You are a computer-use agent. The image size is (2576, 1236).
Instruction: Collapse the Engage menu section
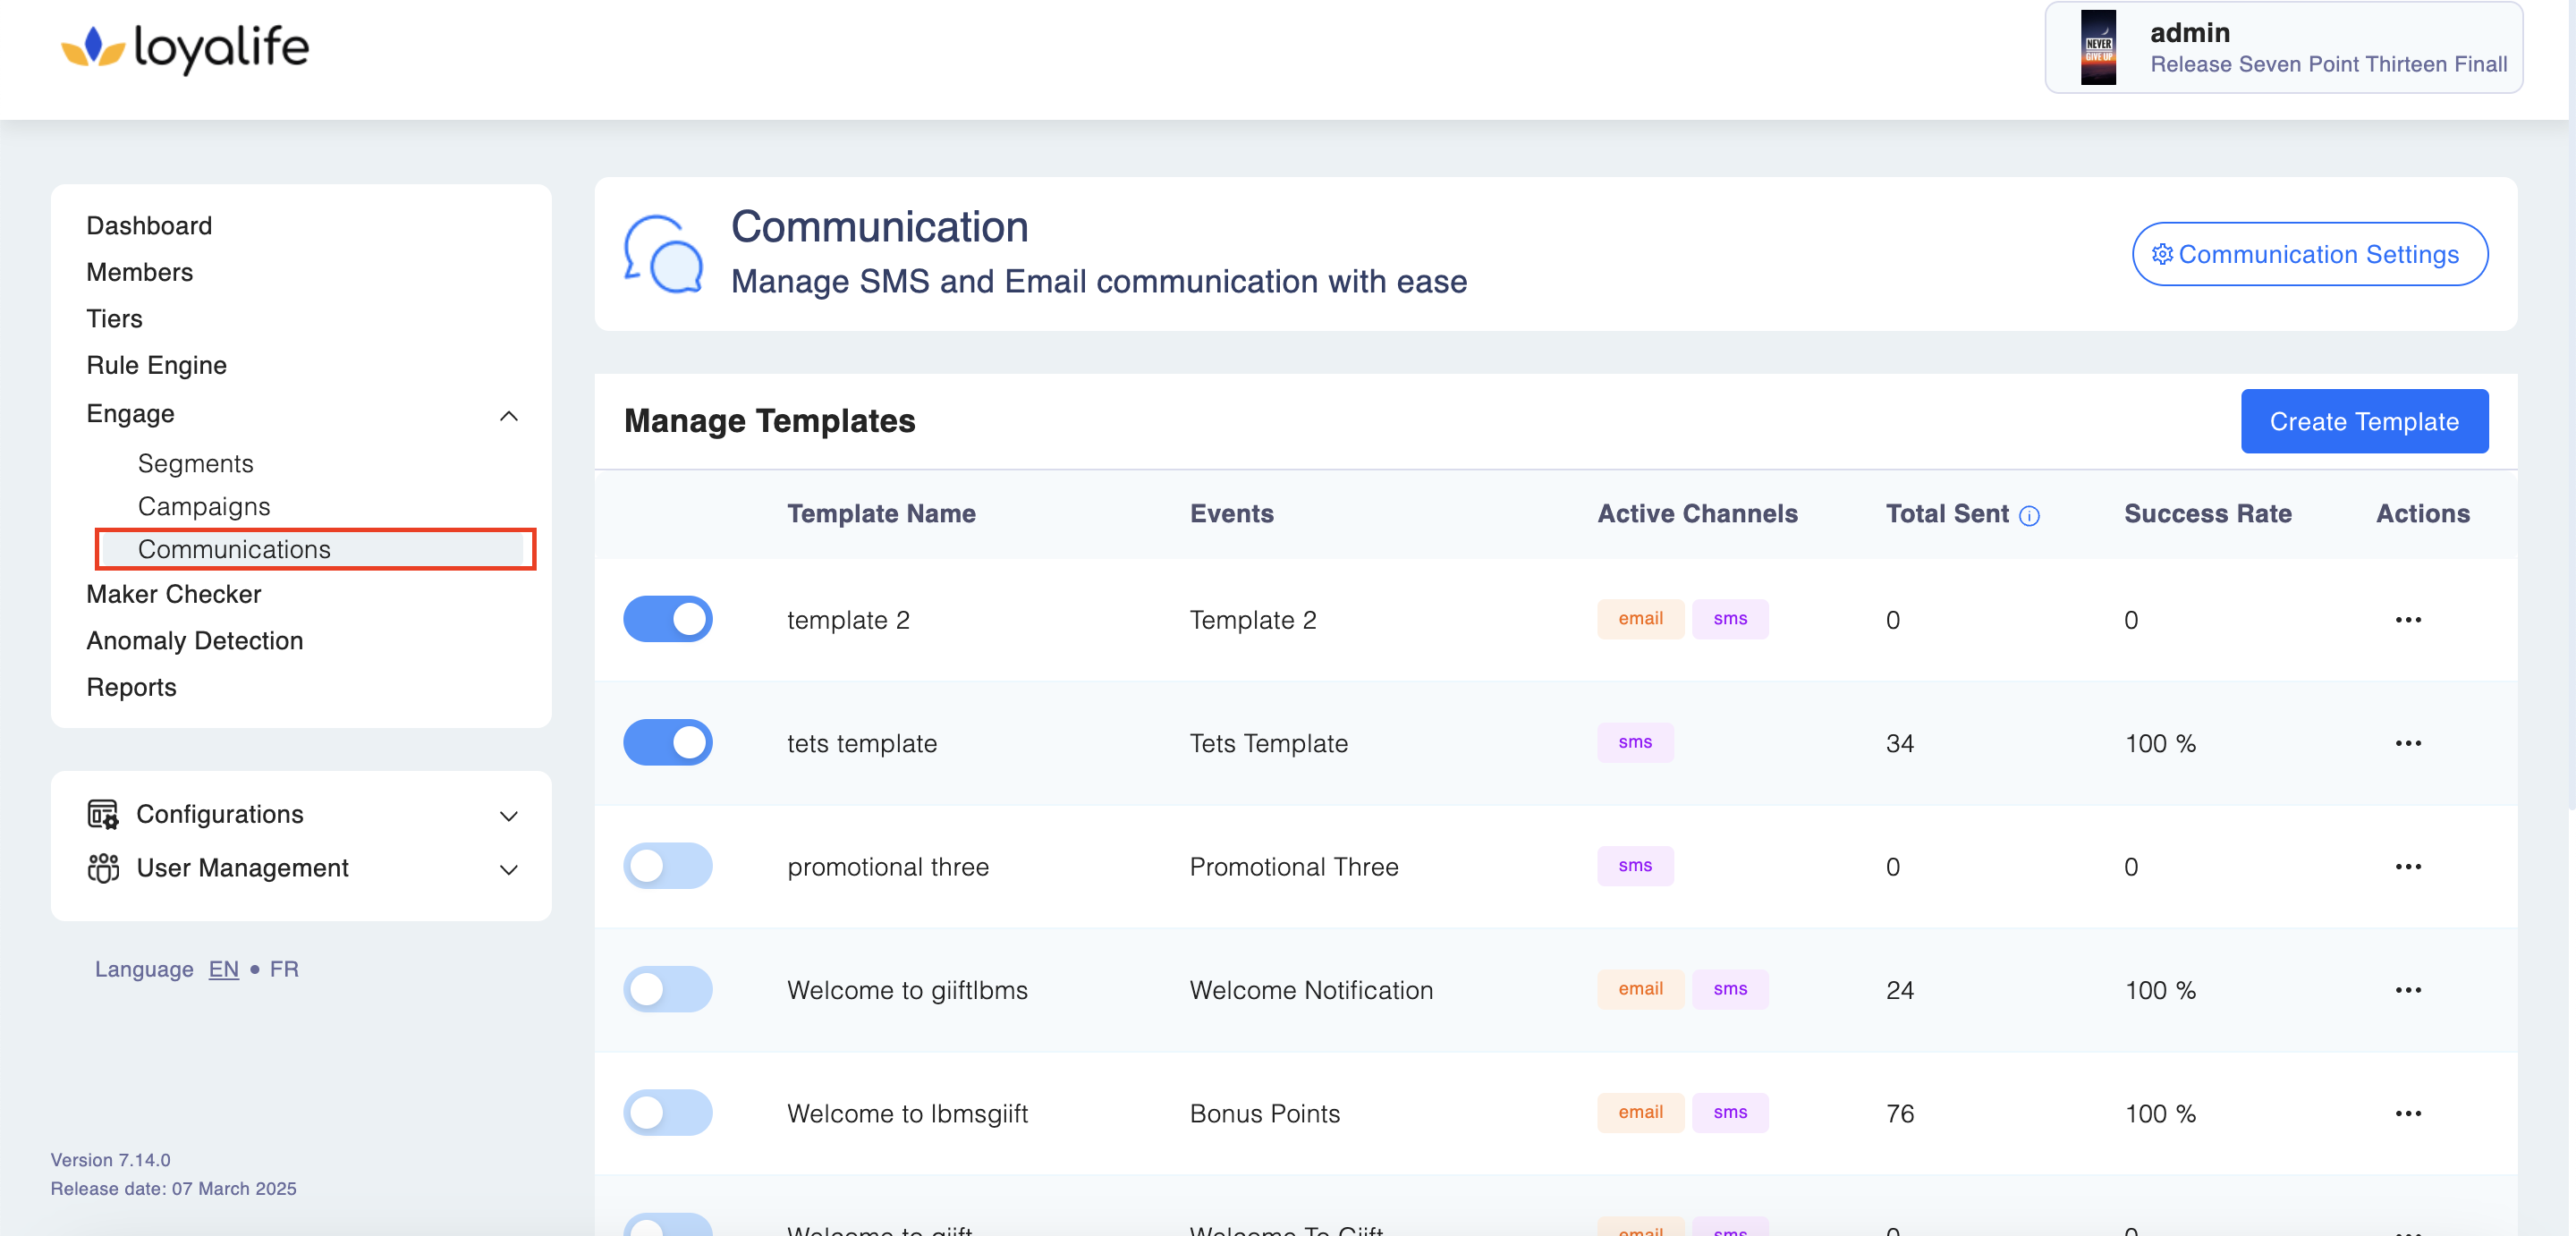(508, 415)
